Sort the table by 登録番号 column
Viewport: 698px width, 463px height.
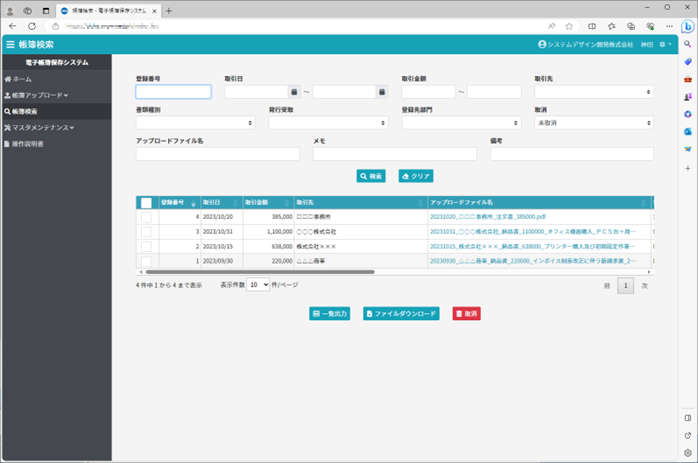179,203
